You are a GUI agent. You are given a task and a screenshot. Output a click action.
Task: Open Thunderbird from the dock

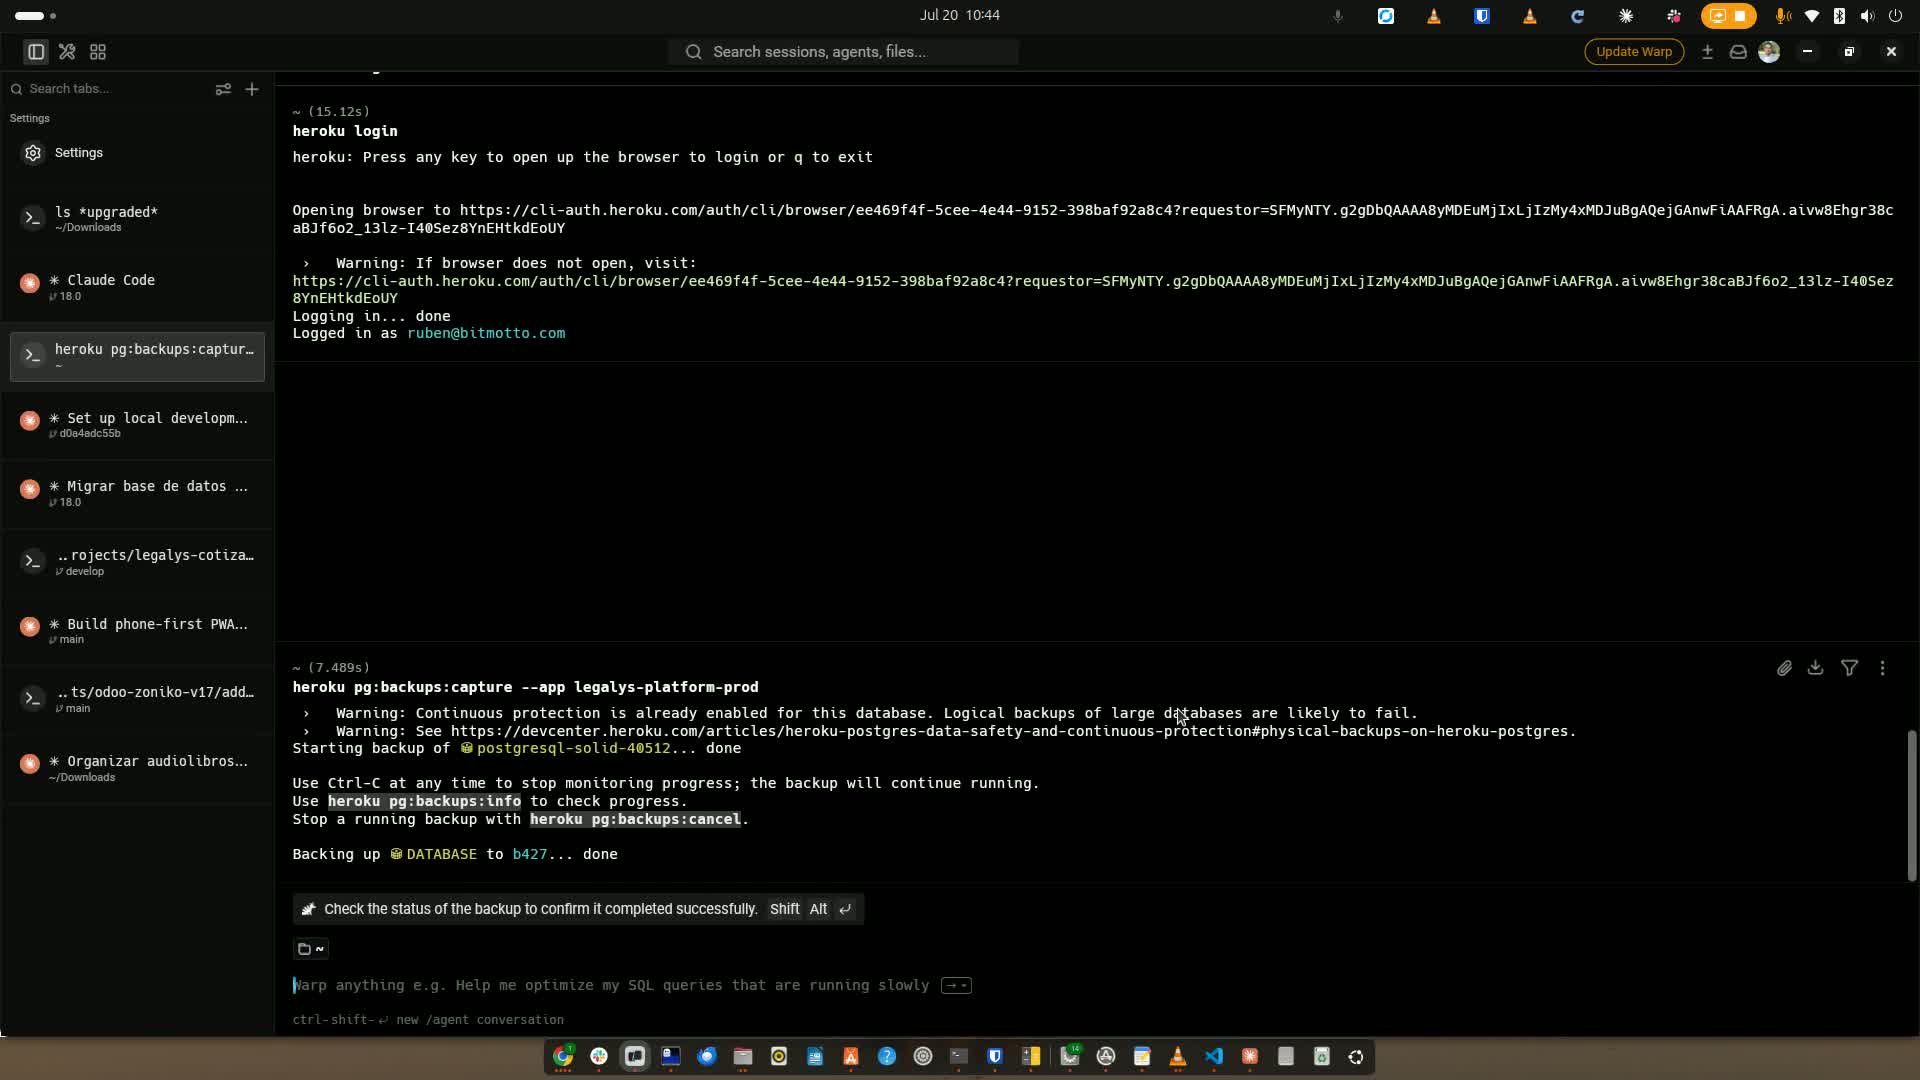[707, 1057]
